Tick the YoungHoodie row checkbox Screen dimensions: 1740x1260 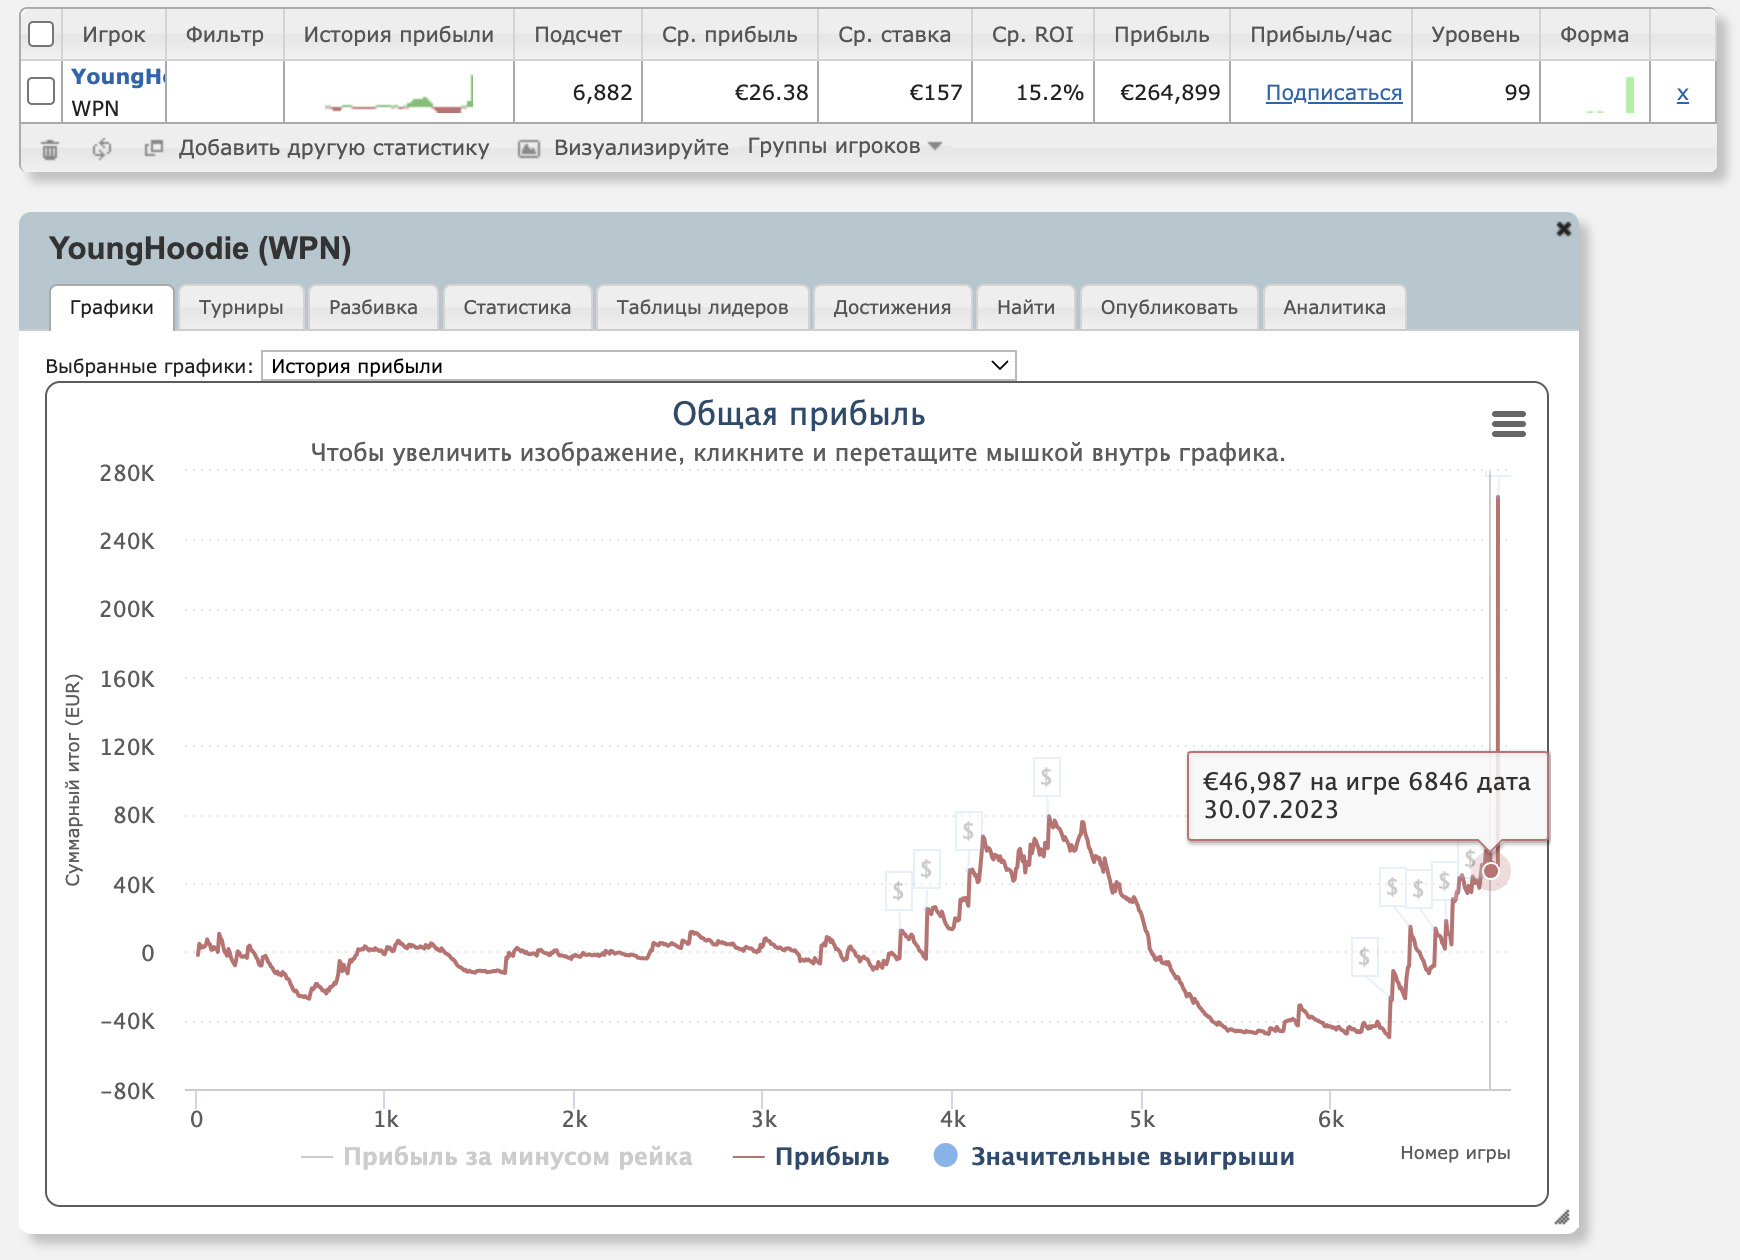coord(41,91)
